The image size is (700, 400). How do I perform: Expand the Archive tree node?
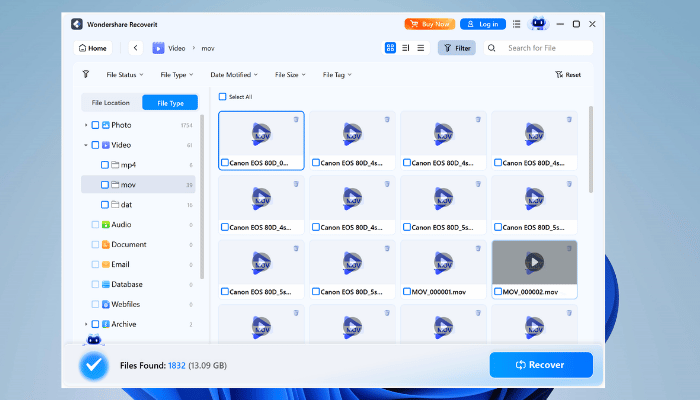tap(86, 324)
